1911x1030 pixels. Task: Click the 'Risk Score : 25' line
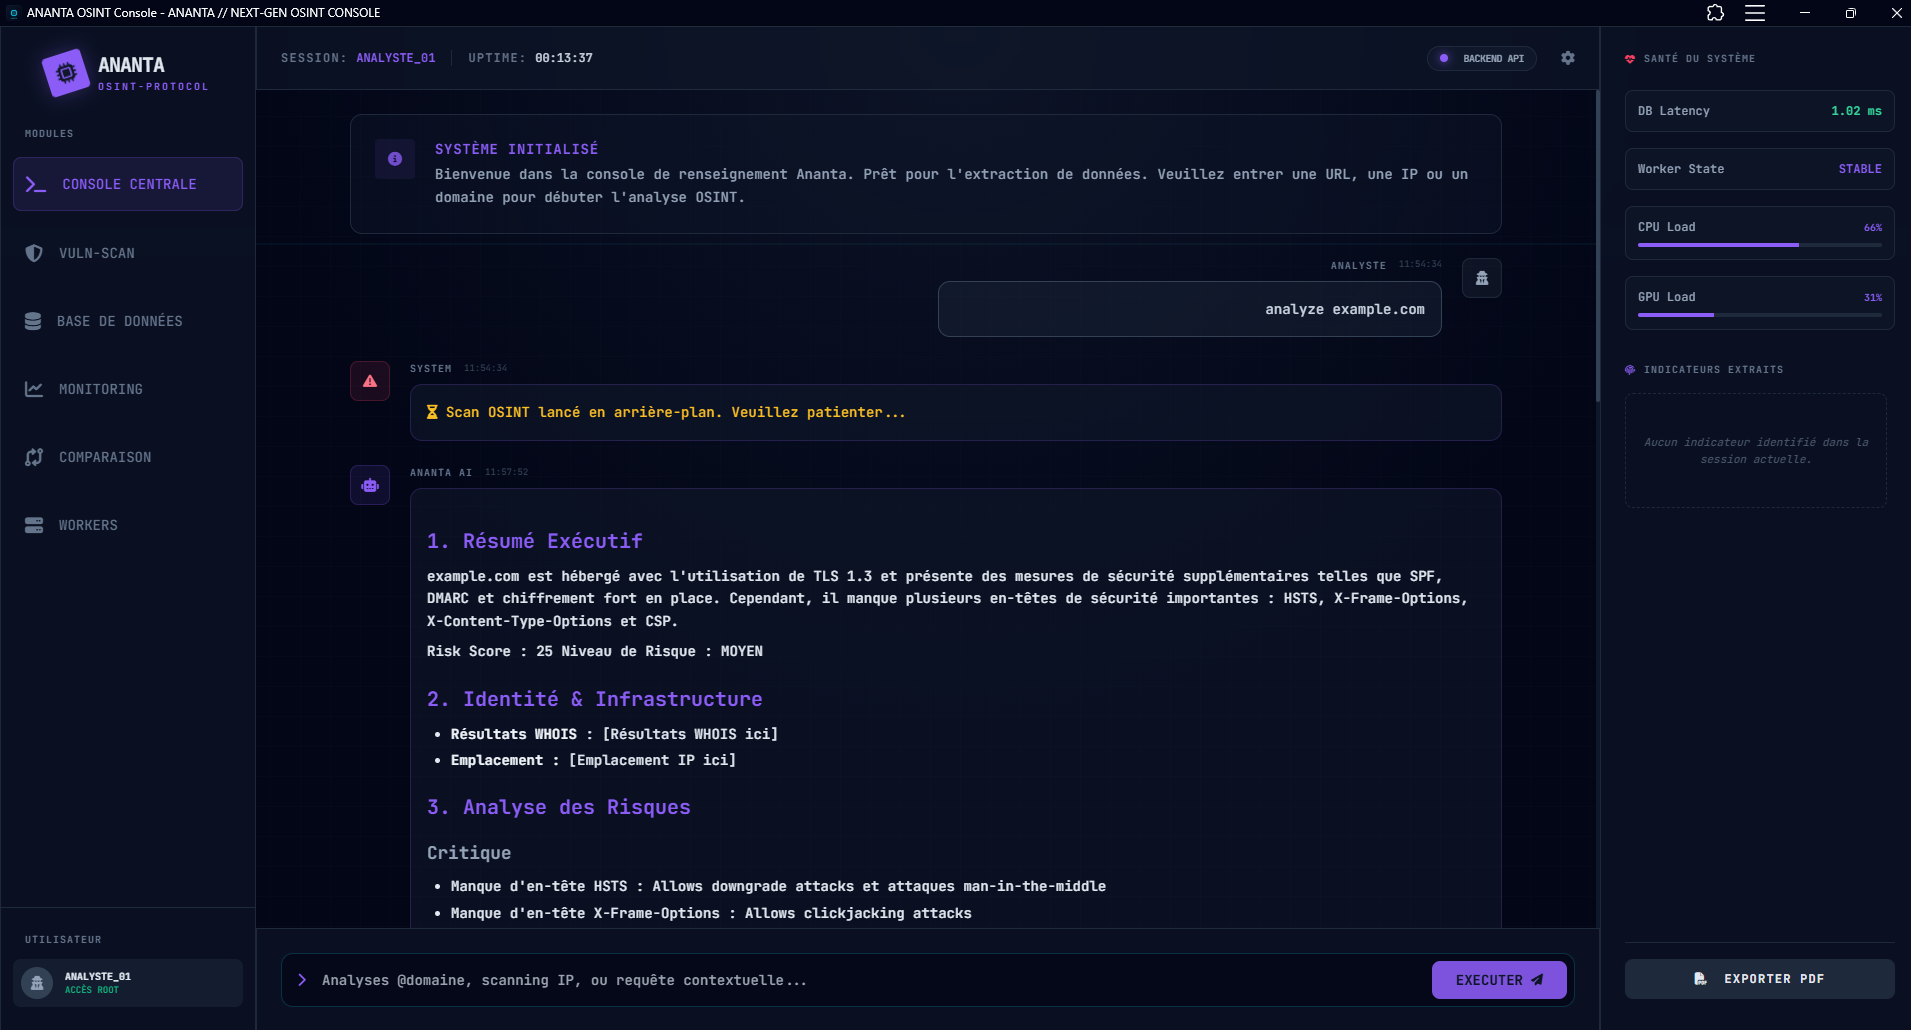tap(595, 651)
